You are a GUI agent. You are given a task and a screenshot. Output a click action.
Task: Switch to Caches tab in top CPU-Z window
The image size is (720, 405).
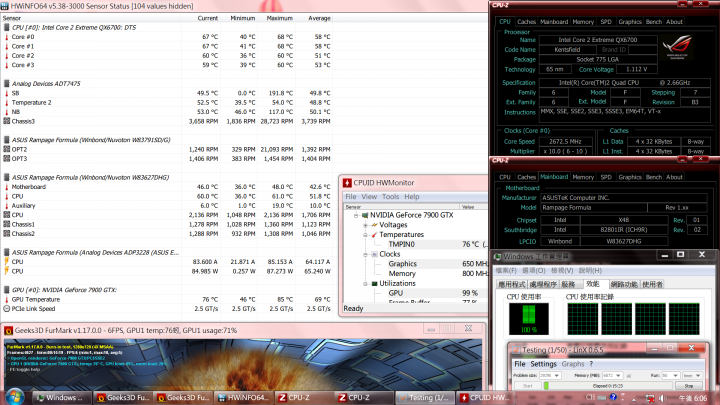[526, 22]
